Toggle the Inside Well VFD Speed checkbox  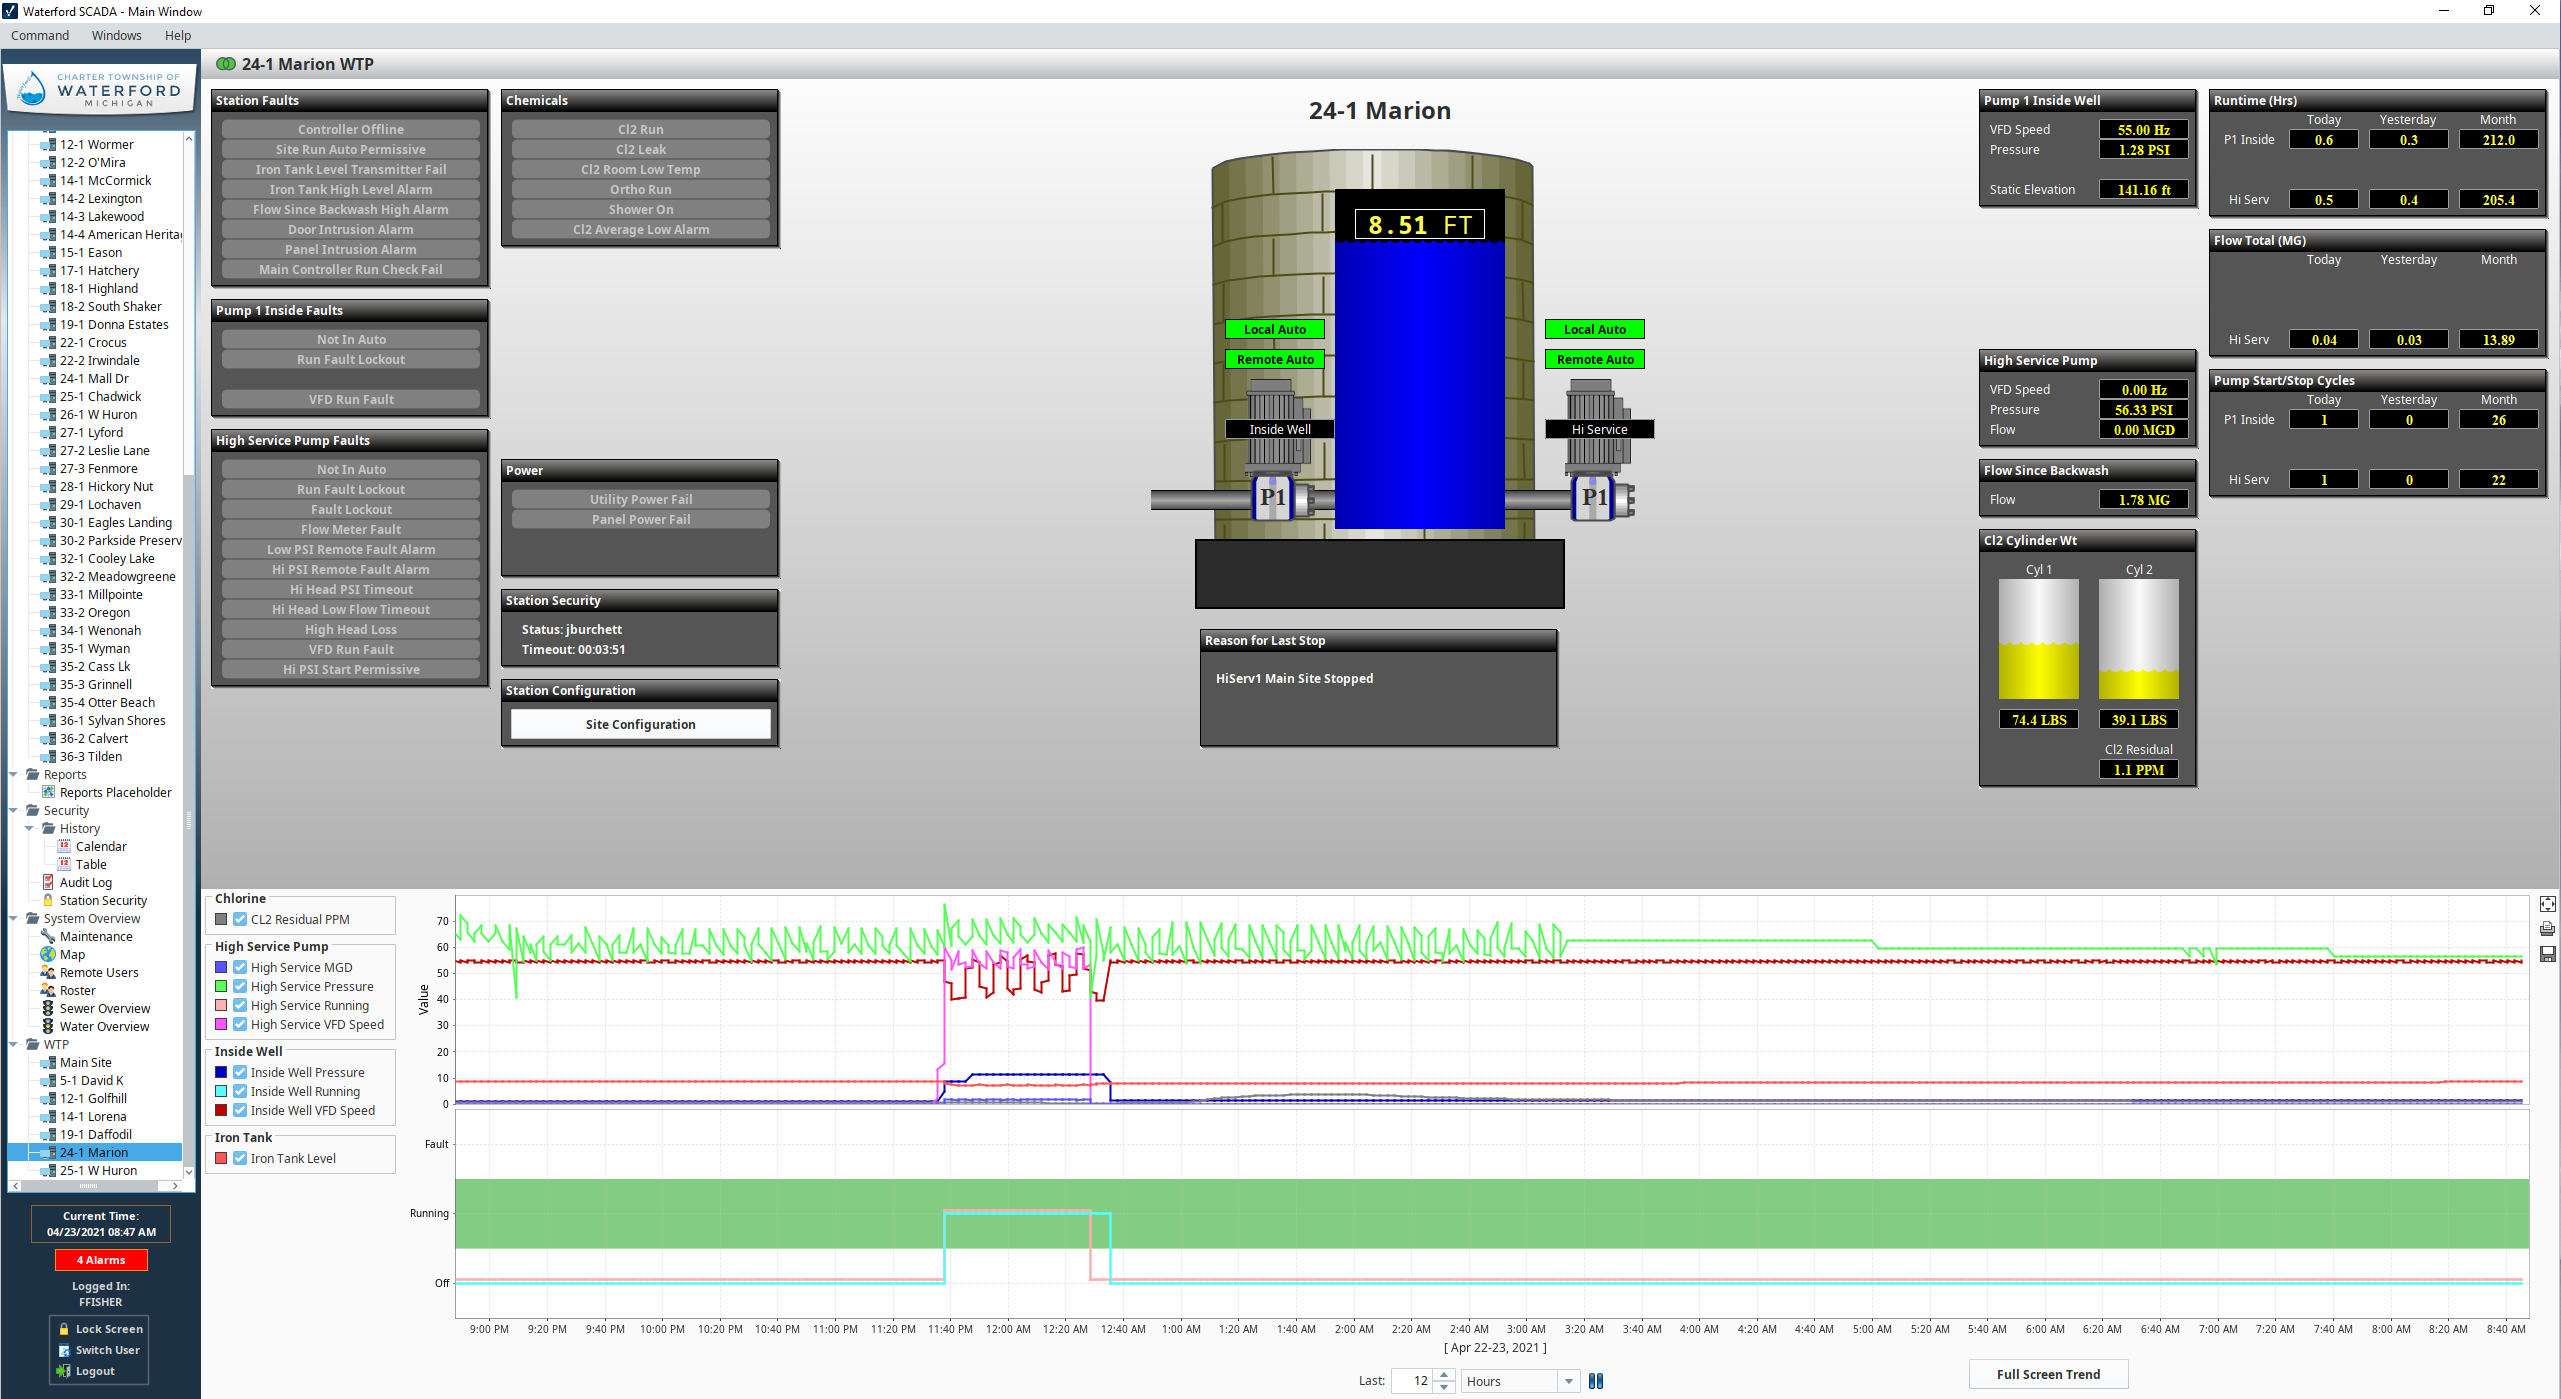tap(240, 1110)
